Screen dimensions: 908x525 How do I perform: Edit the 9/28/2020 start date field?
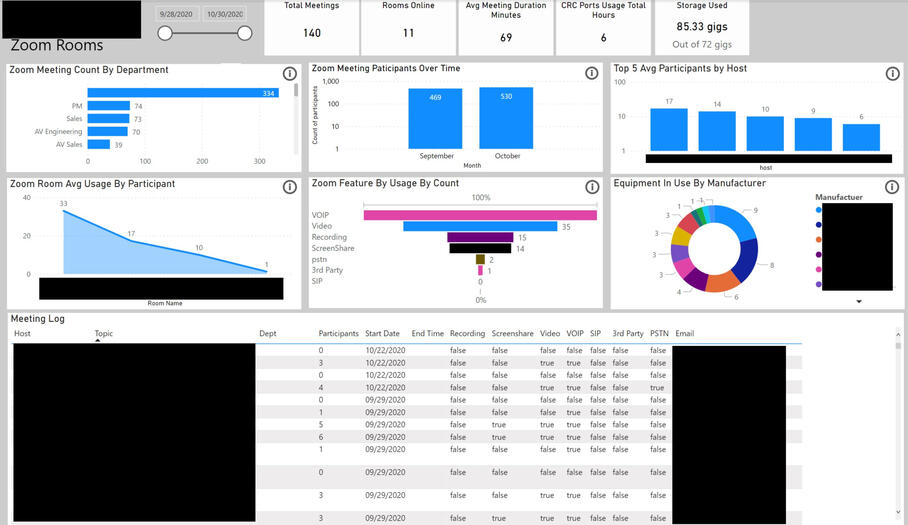[x=177, y=14]
